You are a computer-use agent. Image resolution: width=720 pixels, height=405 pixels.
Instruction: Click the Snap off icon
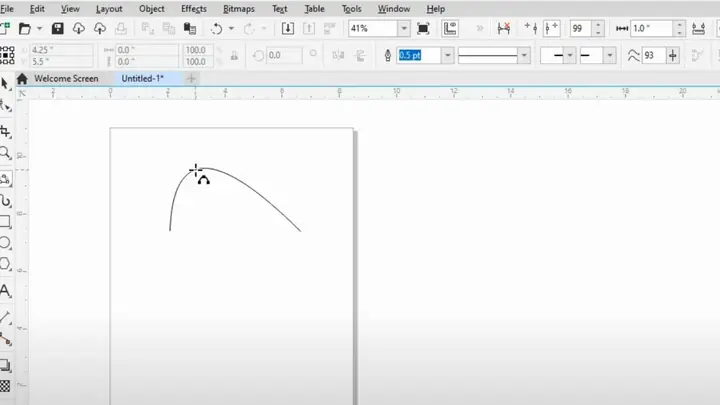point(504,28)
